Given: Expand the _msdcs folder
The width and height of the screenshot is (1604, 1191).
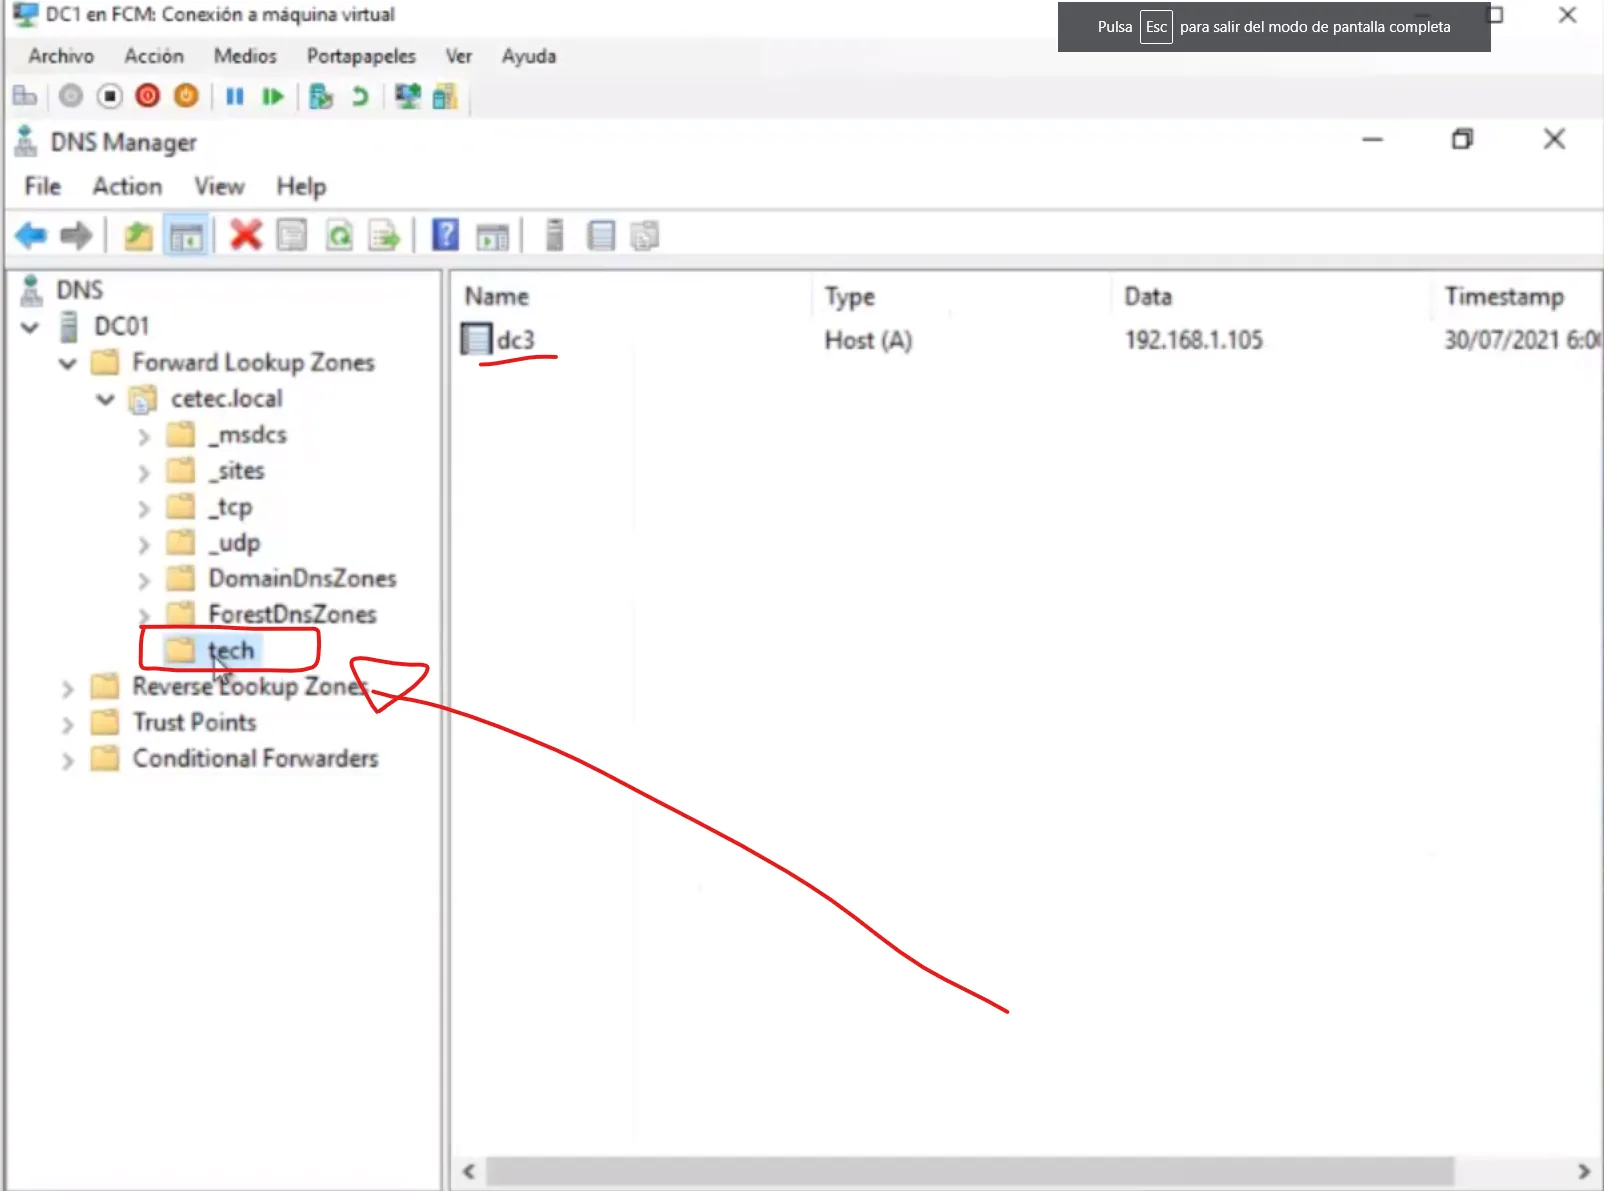Looking at the screenshot, I should pyautogui.click(x=143, y=436).
